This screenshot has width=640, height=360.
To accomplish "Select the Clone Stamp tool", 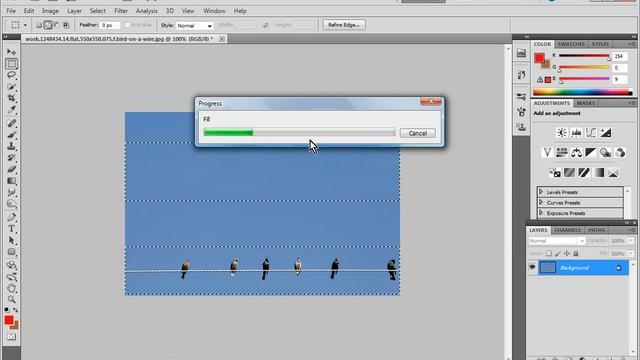I will pyautogui.click(x=11, y=146).
